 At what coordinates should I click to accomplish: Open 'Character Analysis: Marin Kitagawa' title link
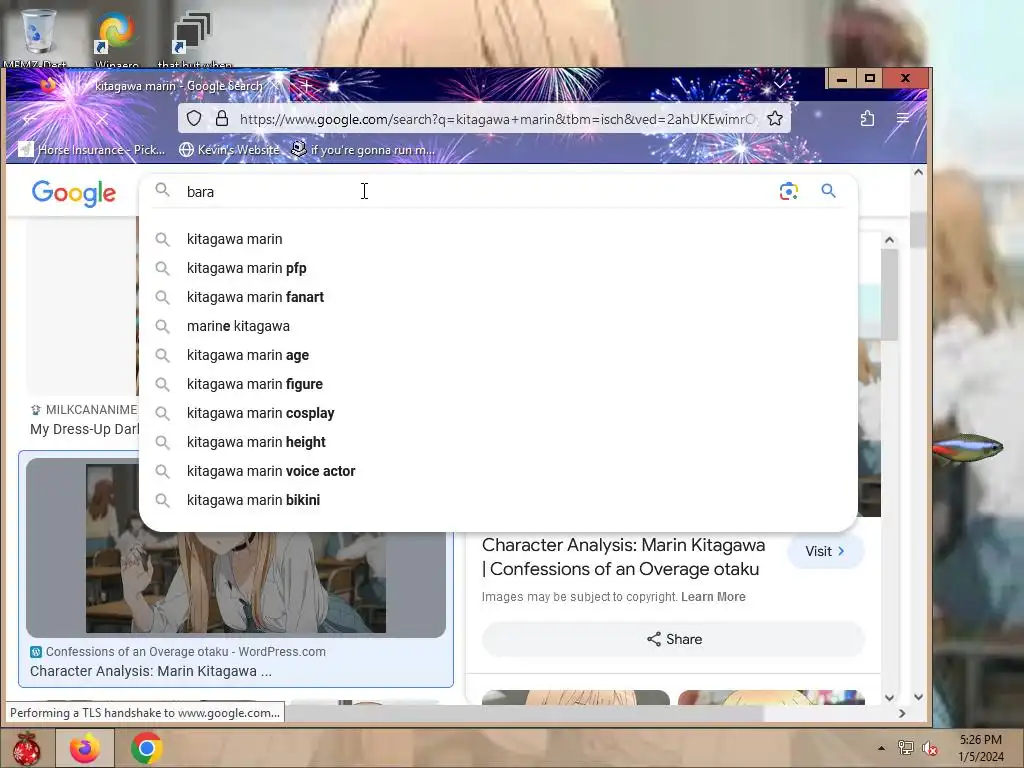click(624, 557)
